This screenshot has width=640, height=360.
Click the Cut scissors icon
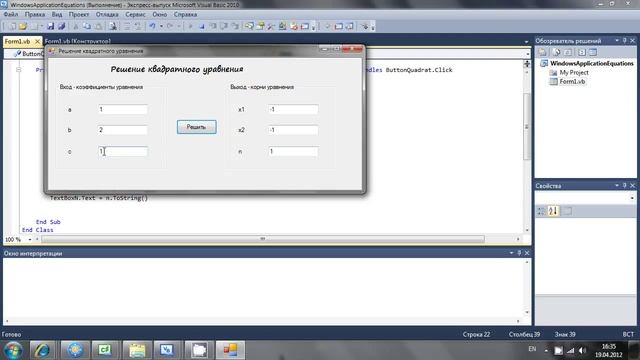coord(76,27)
